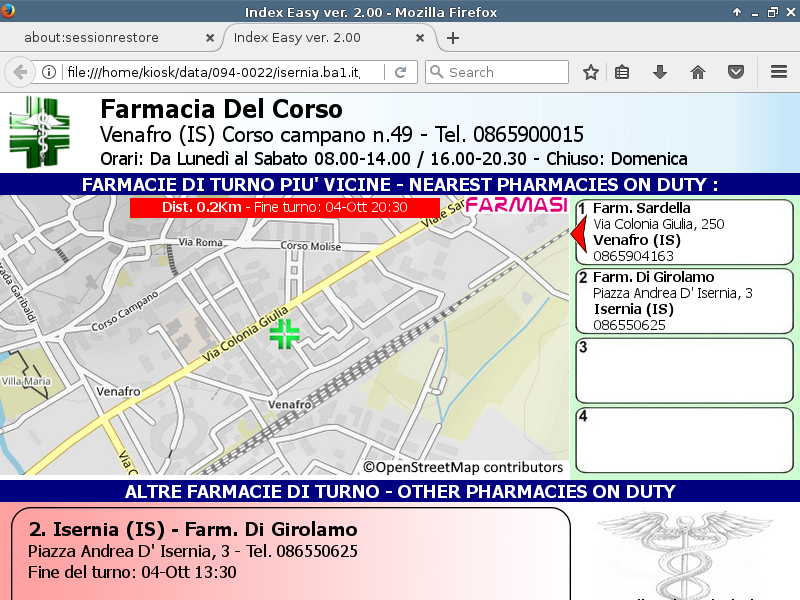Click the FARMASI logo on the map
Image resolution: width=800 pixels, height=600 pixels.
click(516, 205)
